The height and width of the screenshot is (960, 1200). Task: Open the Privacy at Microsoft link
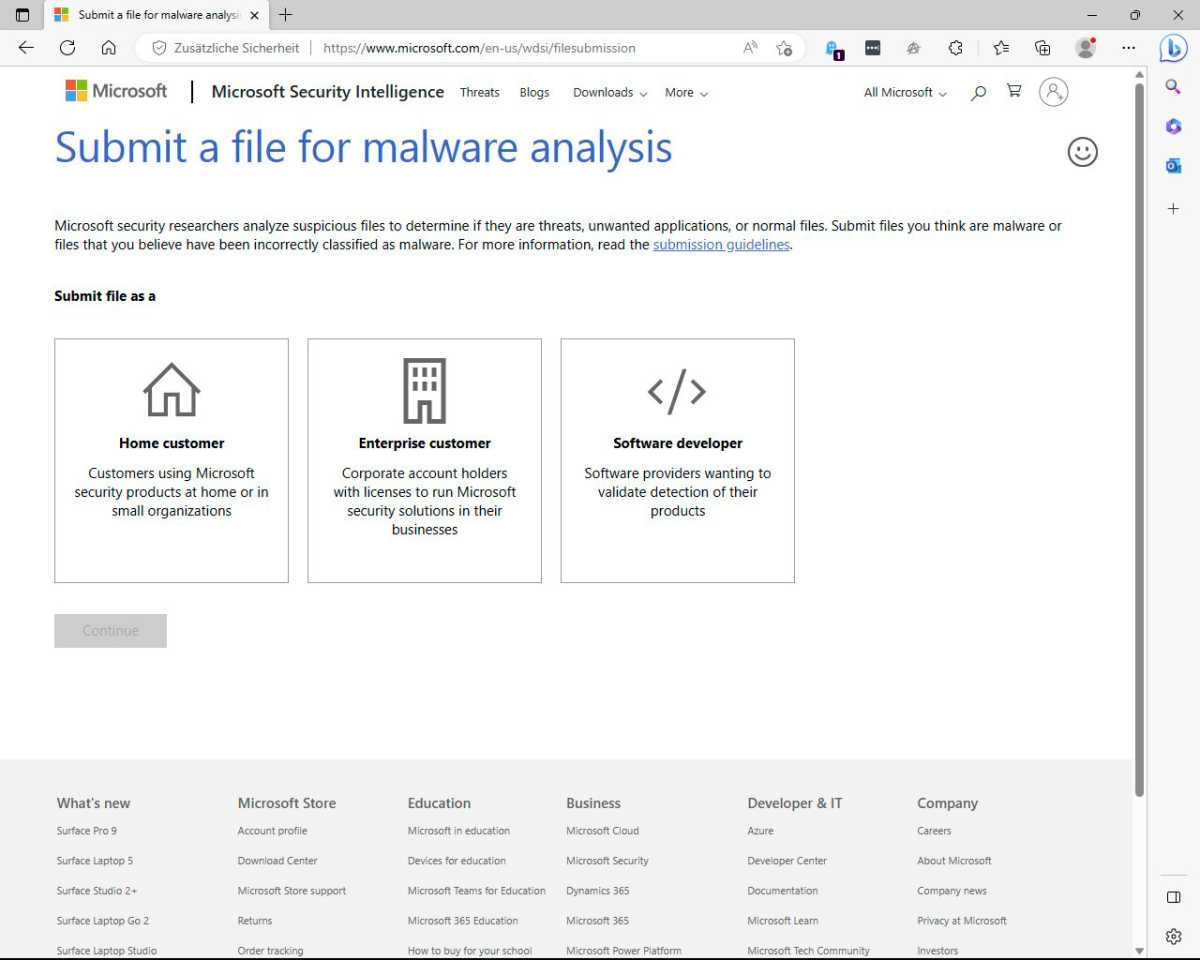click(962, 921)
